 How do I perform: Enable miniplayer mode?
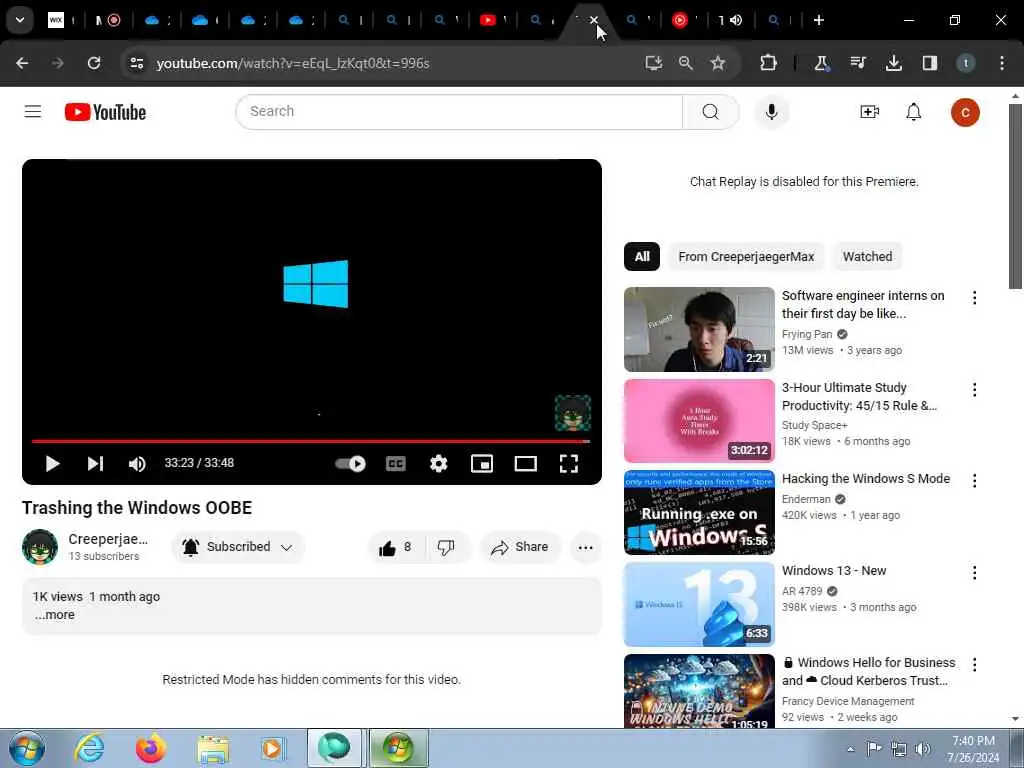click(x=482, y=464)
